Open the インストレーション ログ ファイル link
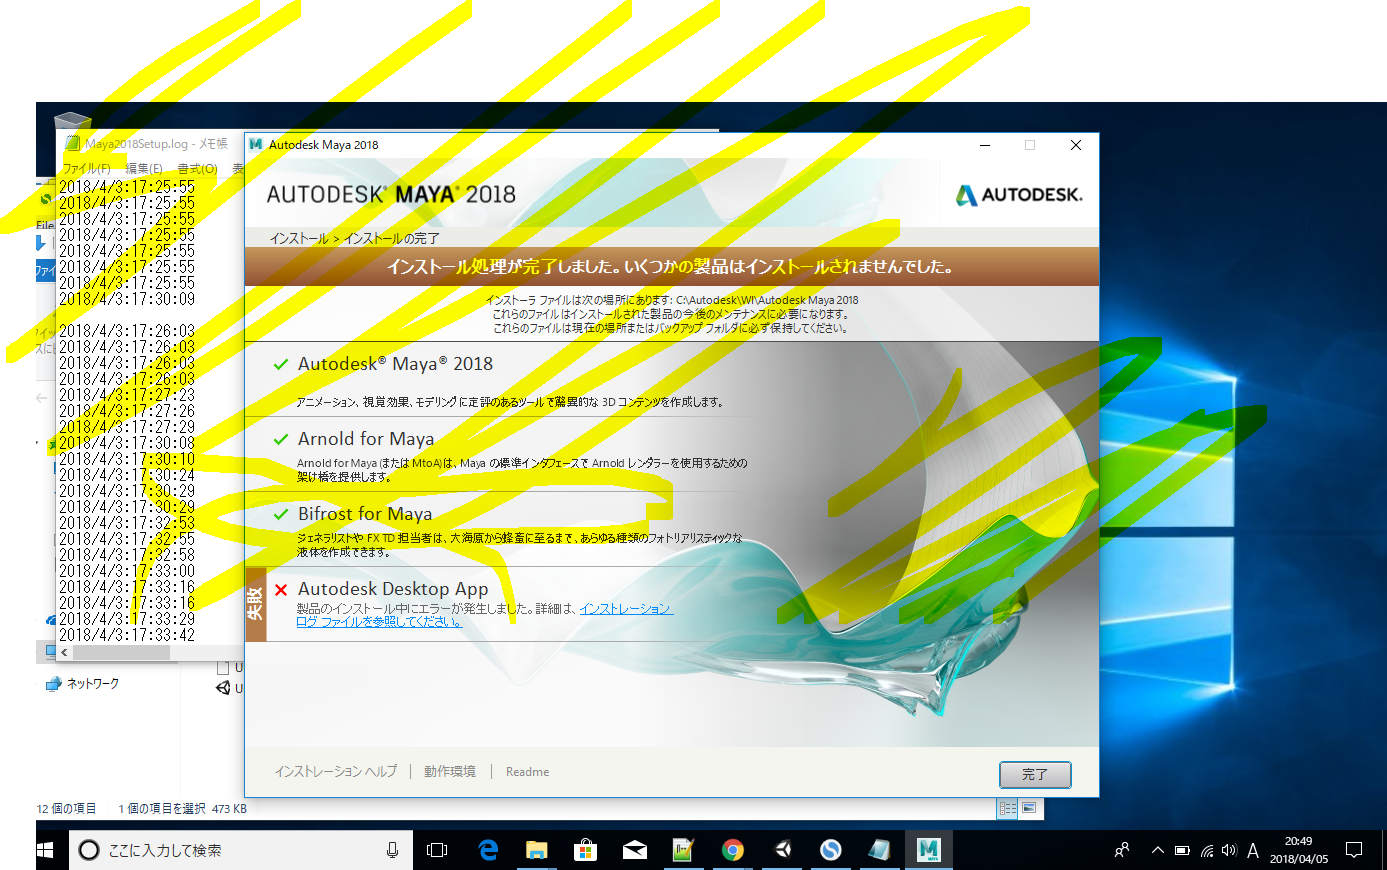 [x=485, y=615]
